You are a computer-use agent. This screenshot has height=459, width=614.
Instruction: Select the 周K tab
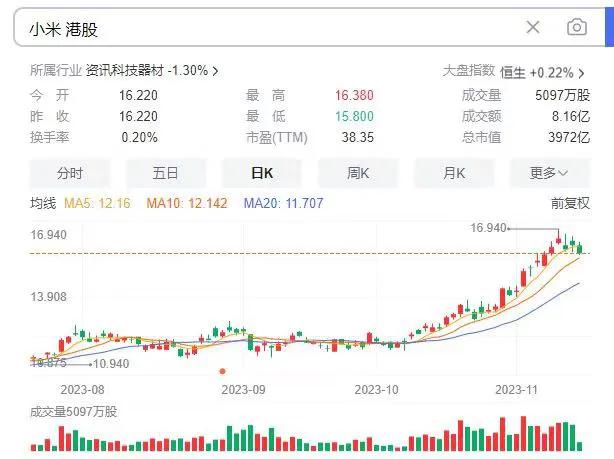pyautogui.click(x=358, y=173)
